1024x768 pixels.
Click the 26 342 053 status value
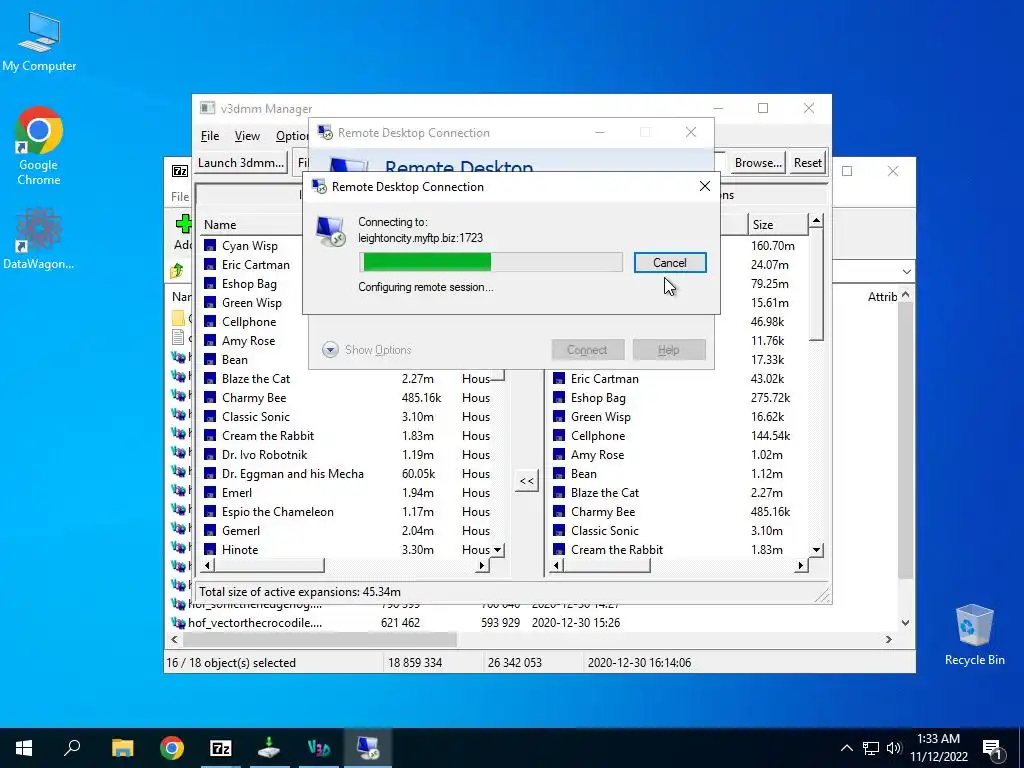pos(514,662)
